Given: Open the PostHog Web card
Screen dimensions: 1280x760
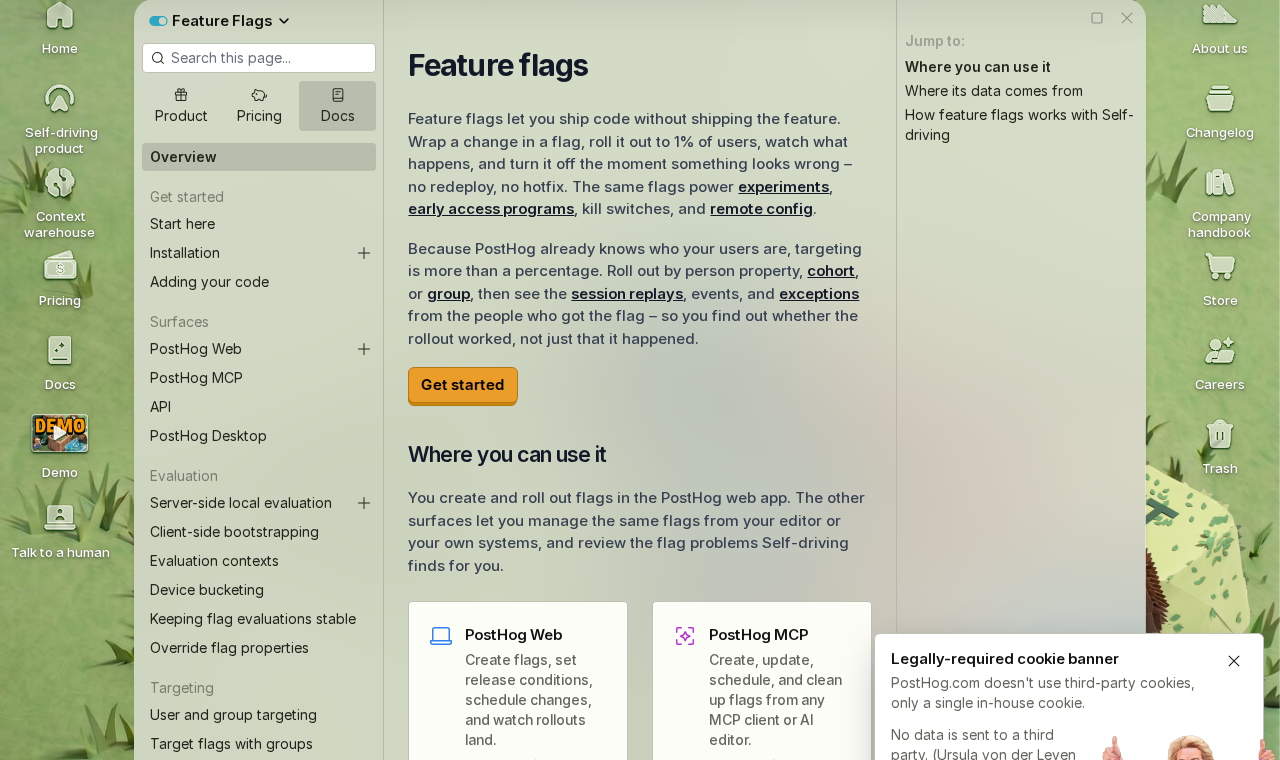Looking at the screenshot, I should point(518,681).
